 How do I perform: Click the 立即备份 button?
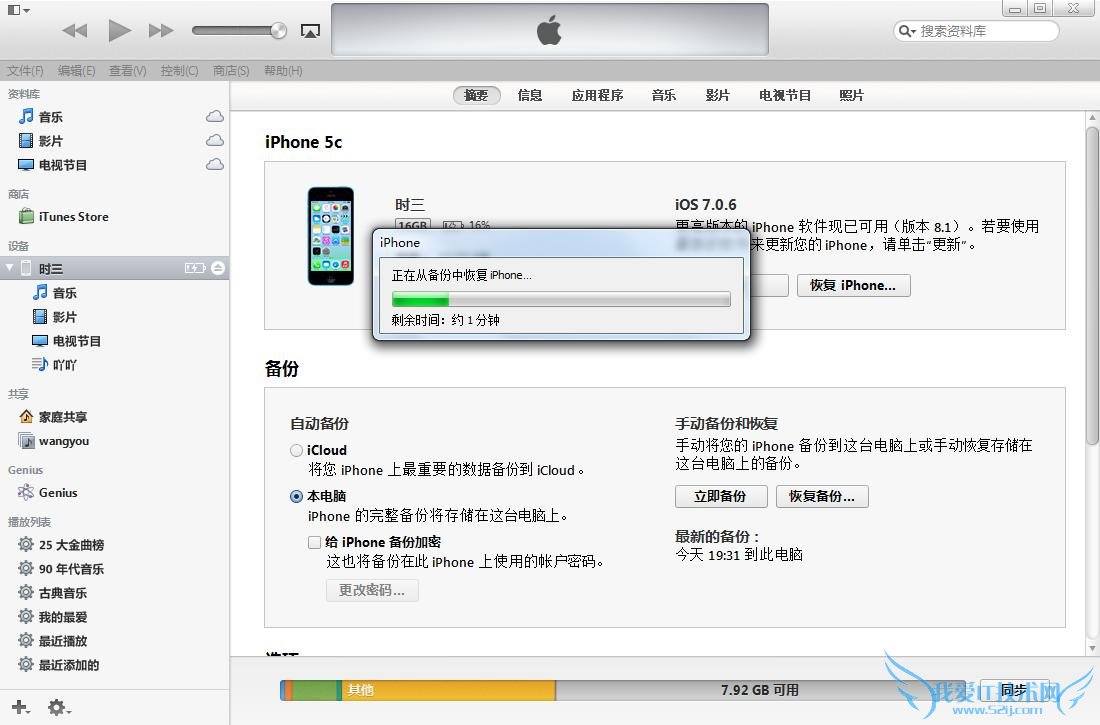[x=720, y=496]
